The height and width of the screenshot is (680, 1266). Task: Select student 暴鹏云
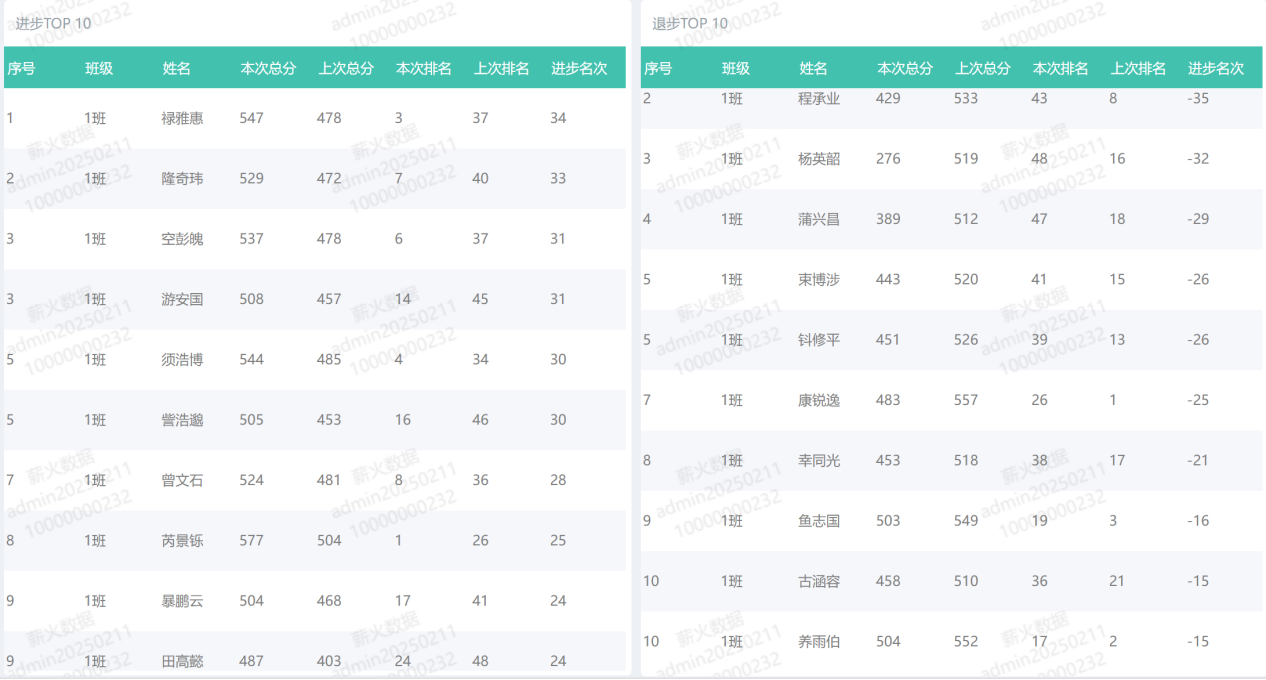coord(182,601)
